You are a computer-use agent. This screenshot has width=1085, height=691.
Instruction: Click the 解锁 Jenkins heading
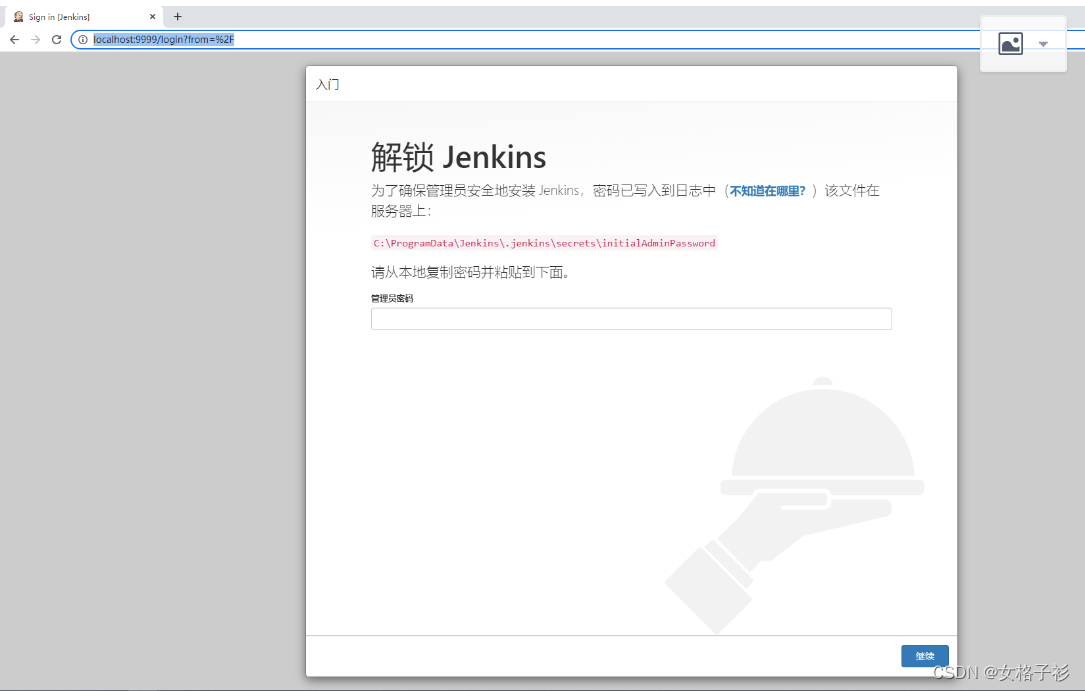click(x=458, y=157)
